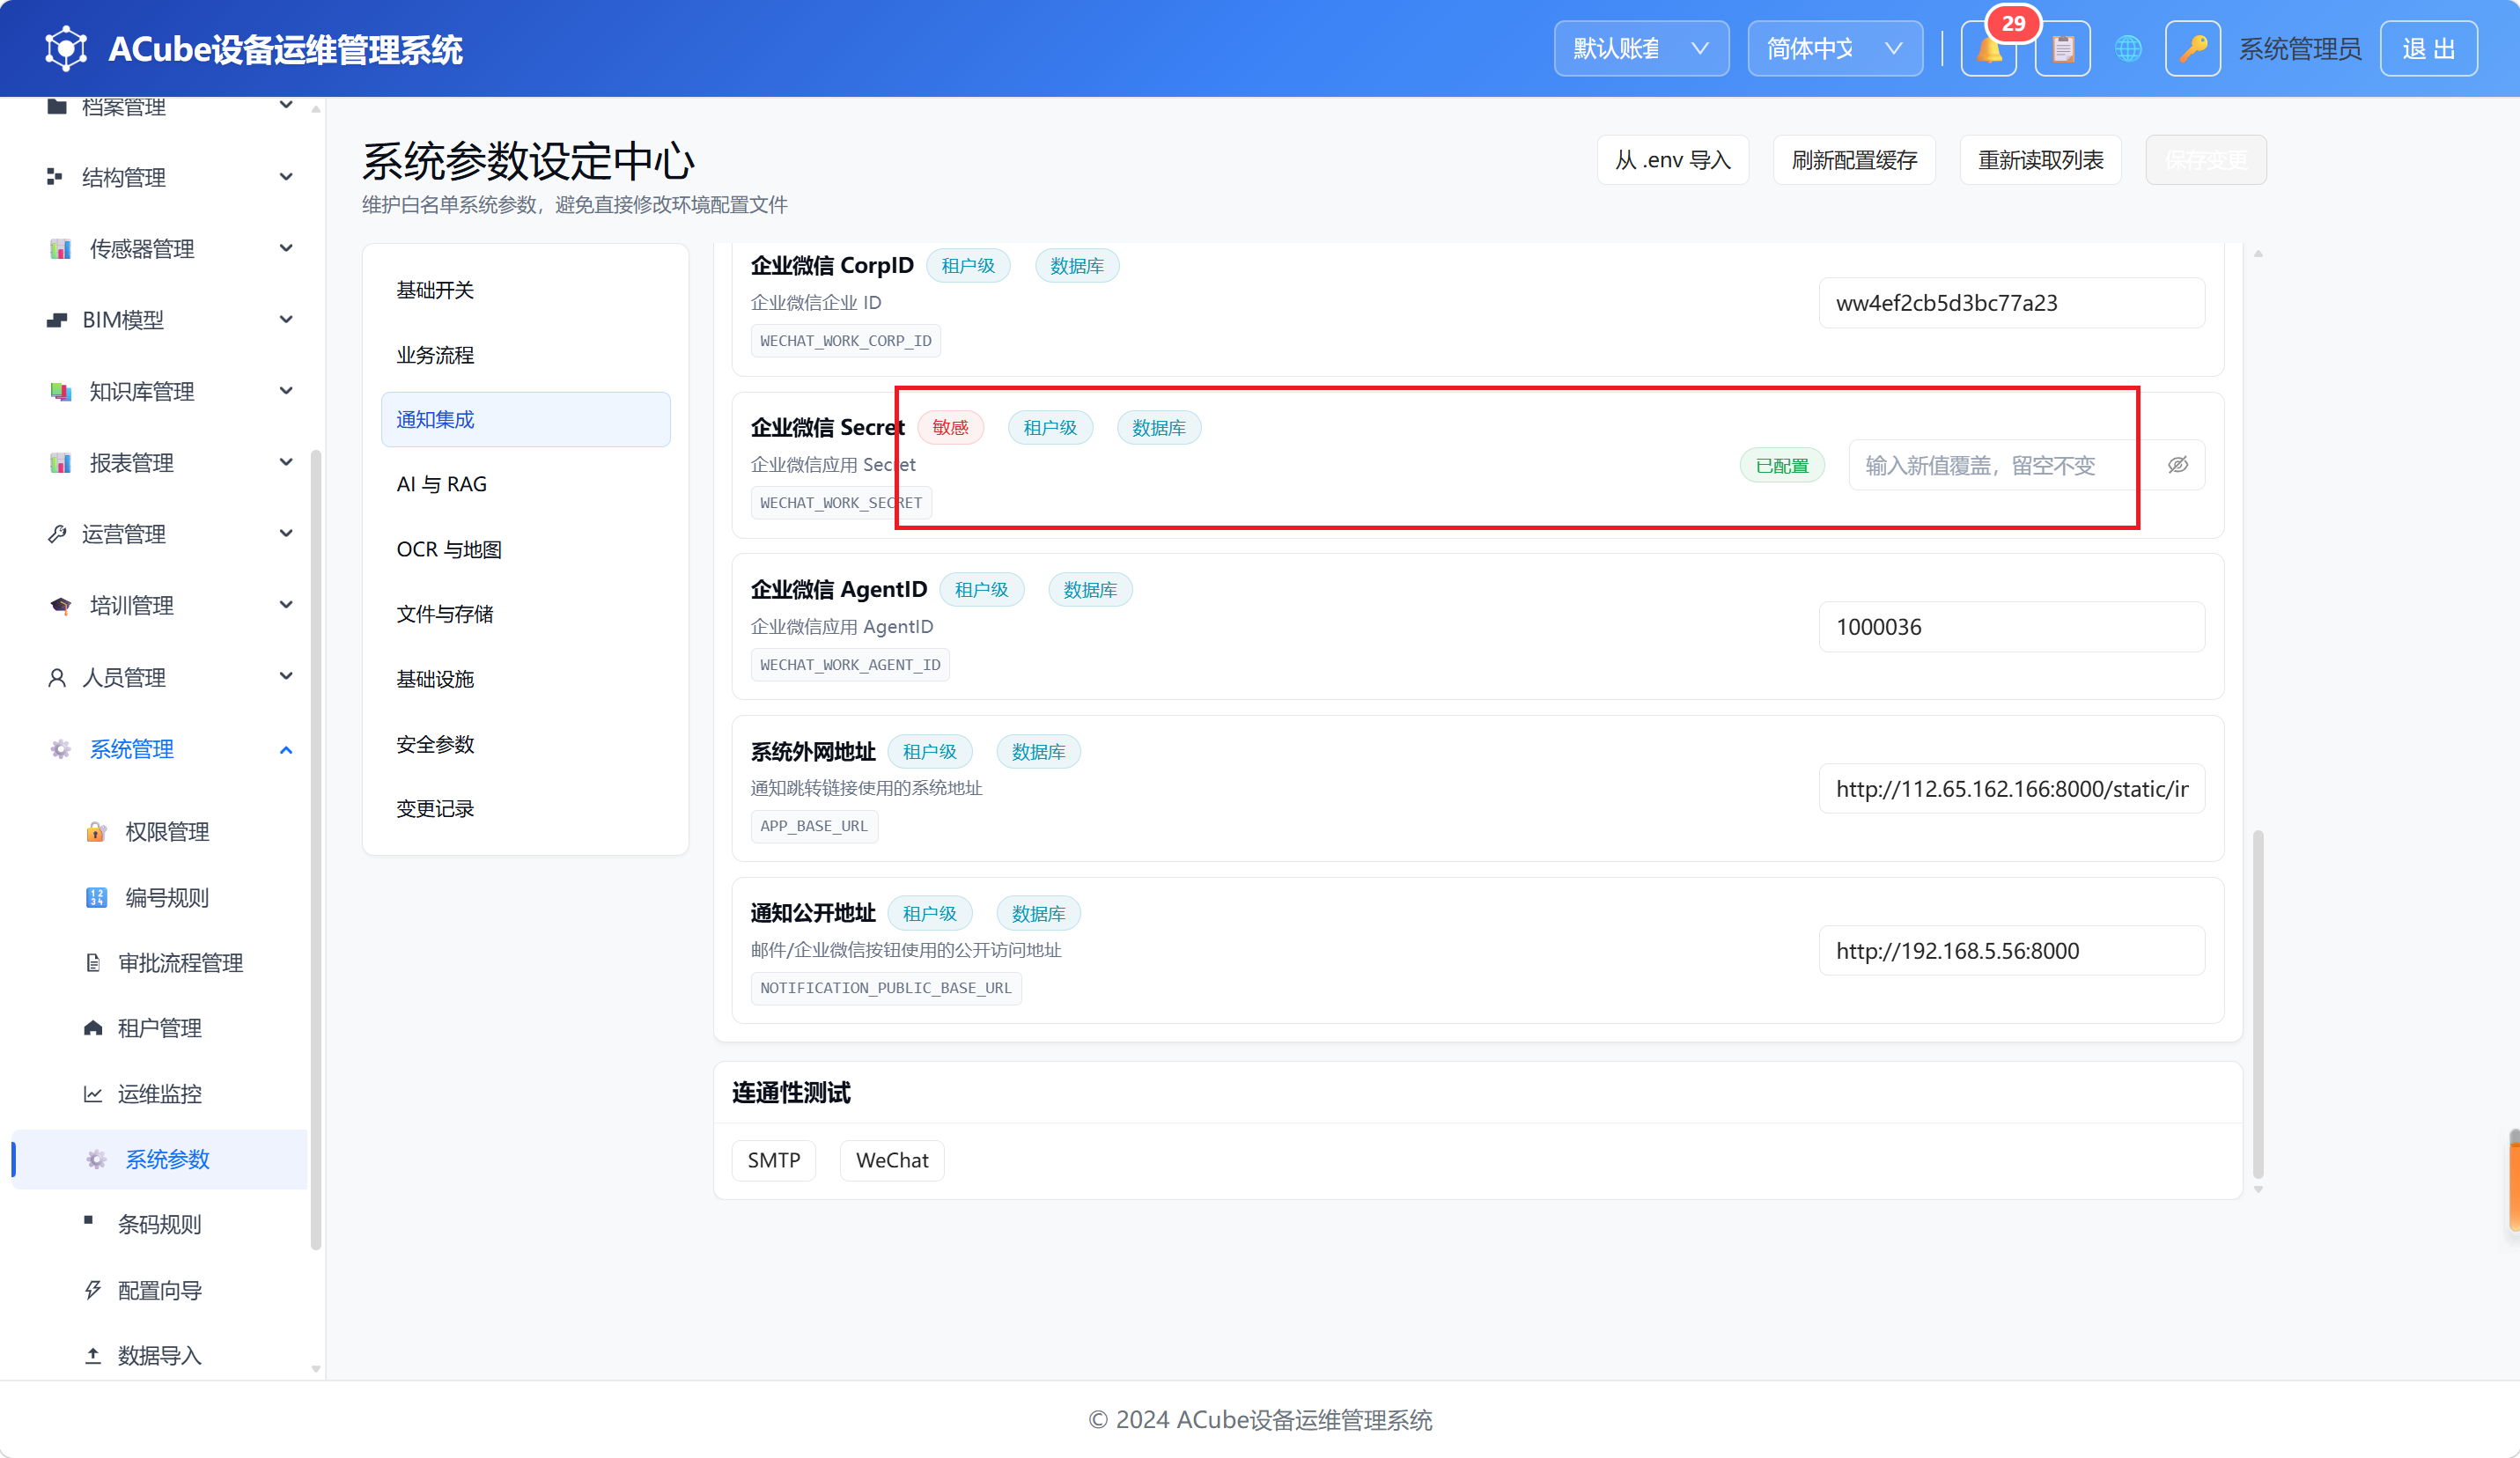Focus the 系统外网地址 input field
Screen dimensions: 2520x1458
[x=2011, y=789]
